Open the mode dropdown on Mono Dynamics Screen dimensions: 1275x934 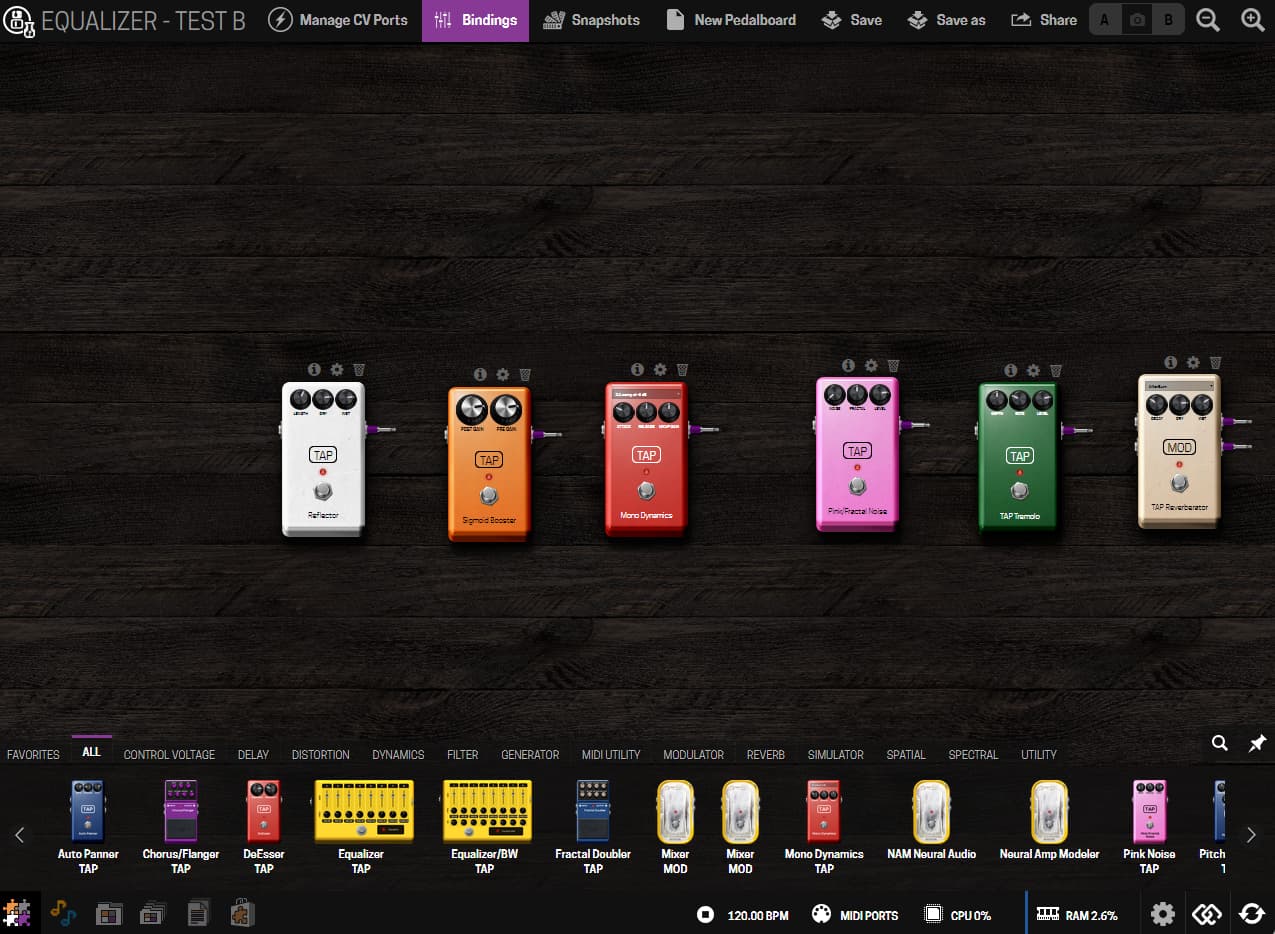pyautogui.click(x=646, y=394)
